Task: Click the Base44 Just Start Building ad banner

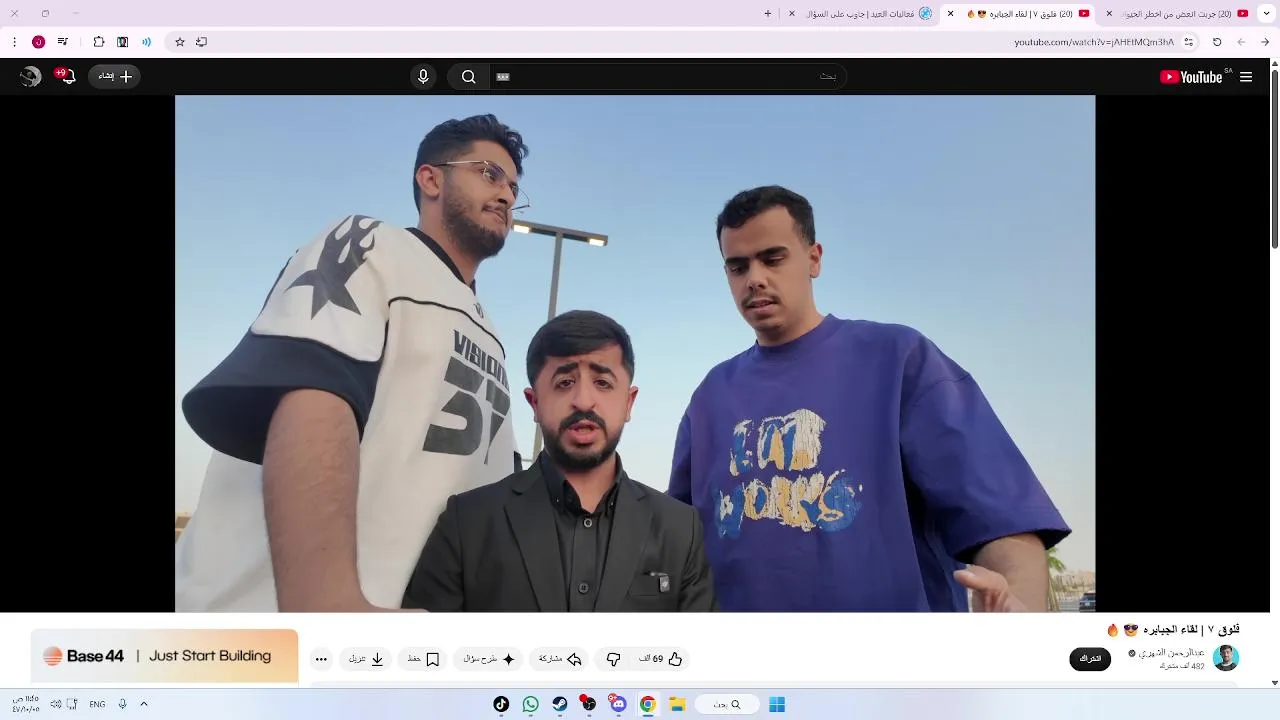Action: tap(164, 656)
